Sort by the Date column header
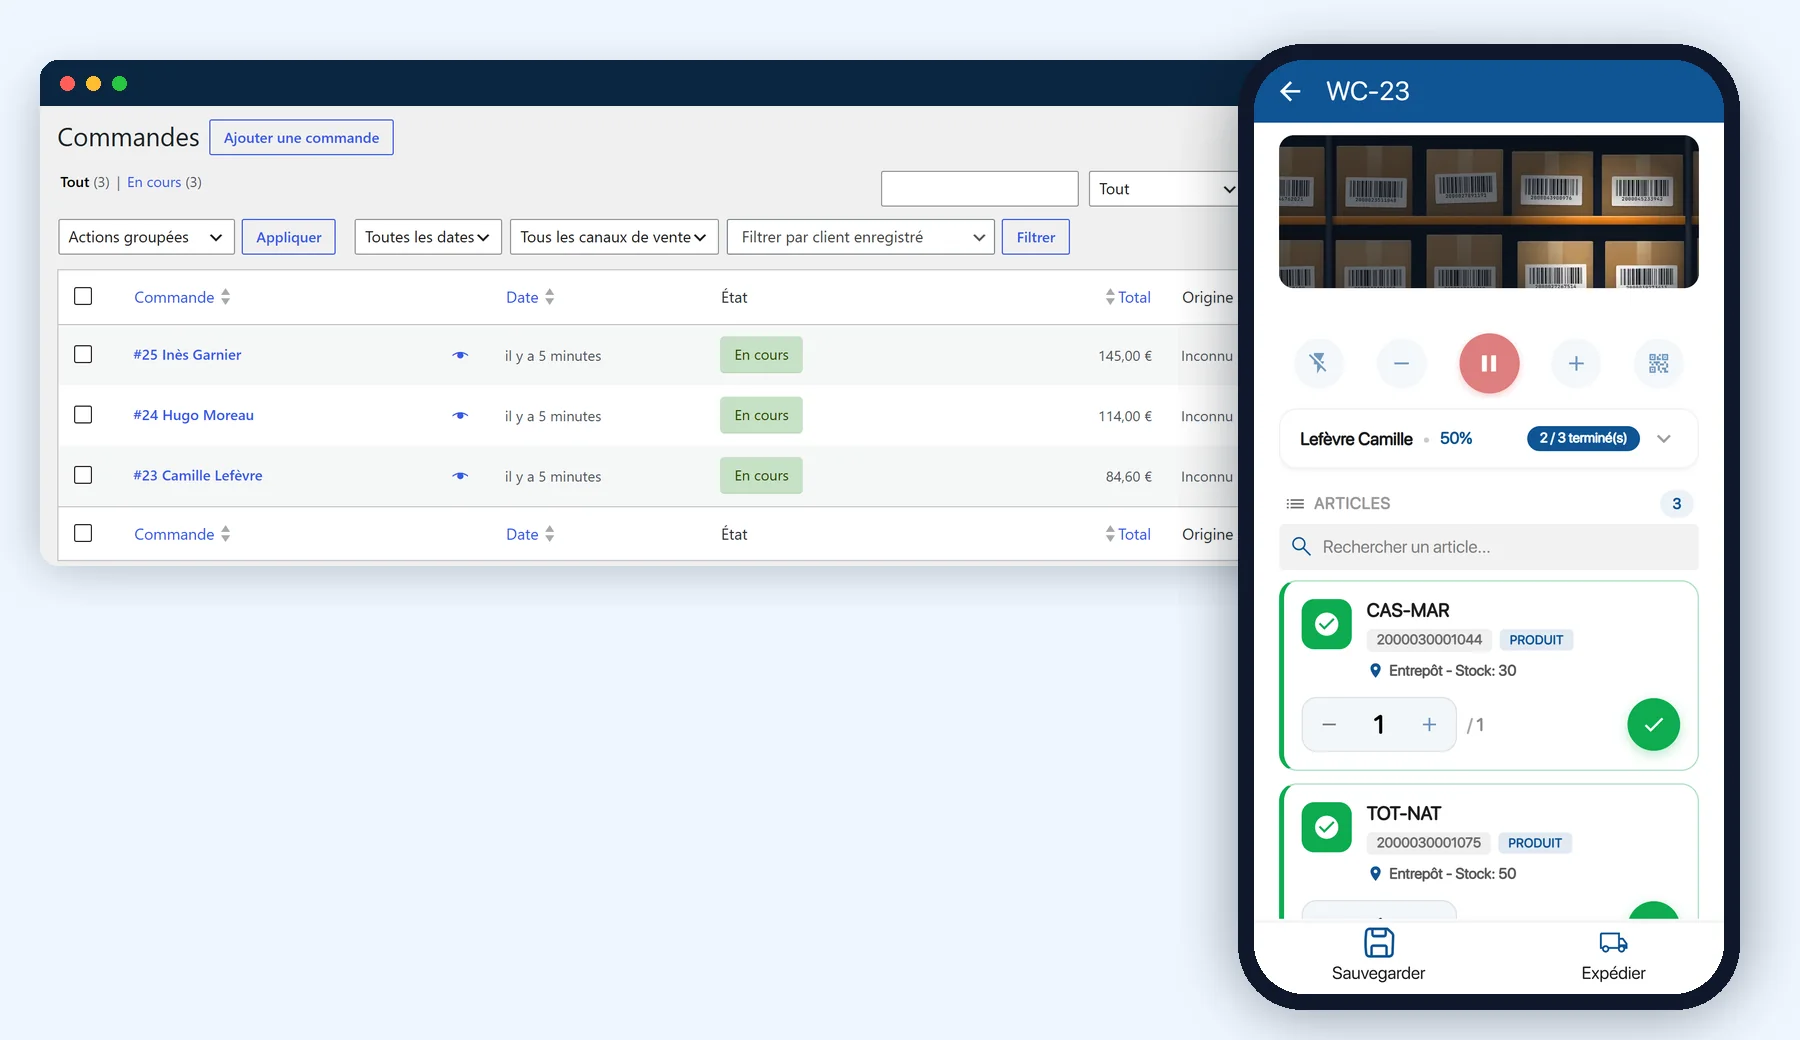 pos(530,297)
